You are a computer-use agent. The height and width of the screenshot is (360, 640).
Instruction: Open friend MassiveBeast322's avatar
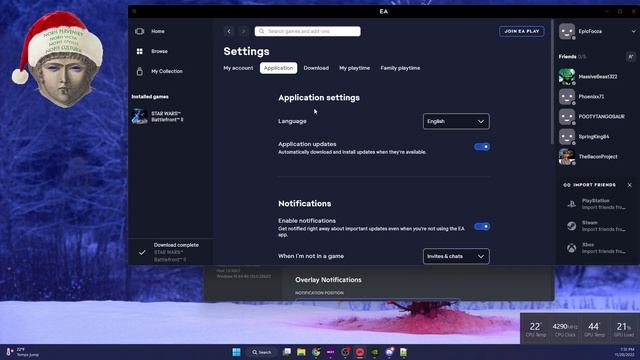(567, 77)
